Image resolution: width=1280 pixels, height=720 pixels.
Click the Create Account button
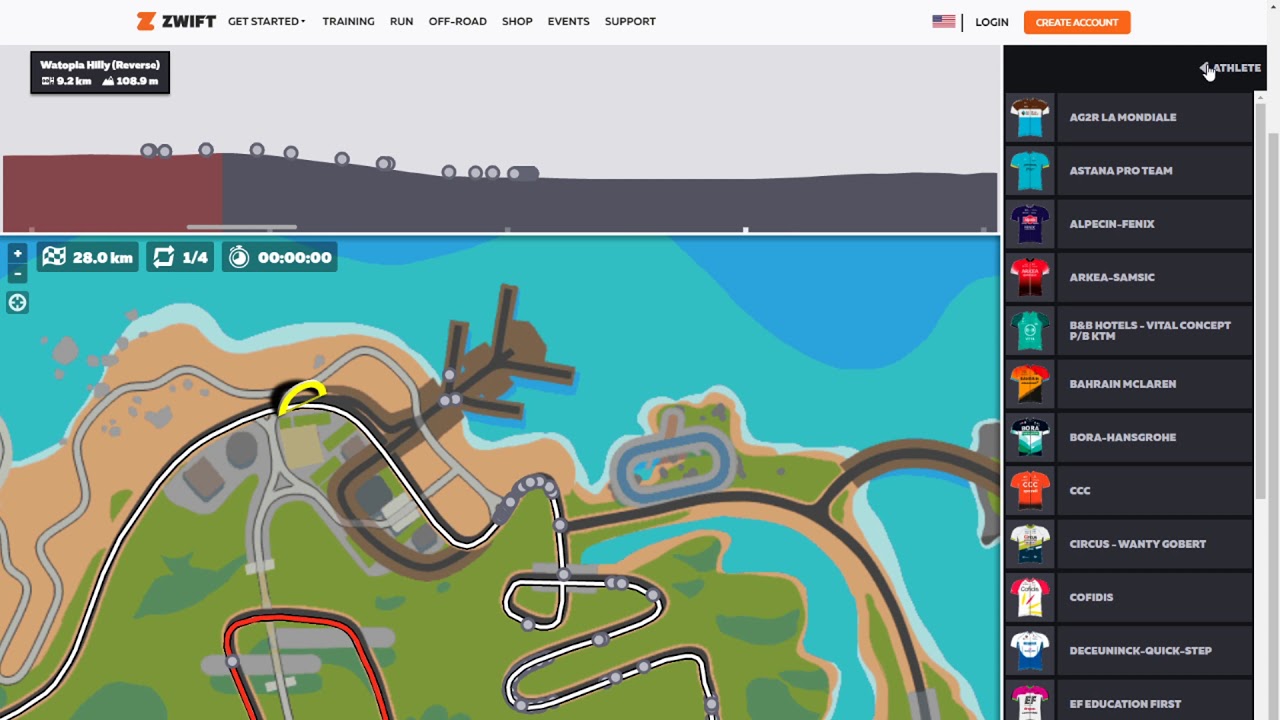(x=1077, y=22)
